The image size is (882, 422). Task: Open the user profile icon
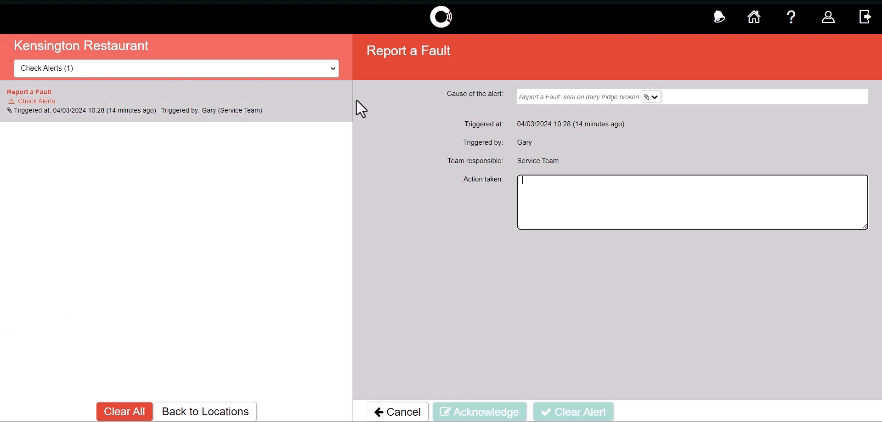pos(828,17)
